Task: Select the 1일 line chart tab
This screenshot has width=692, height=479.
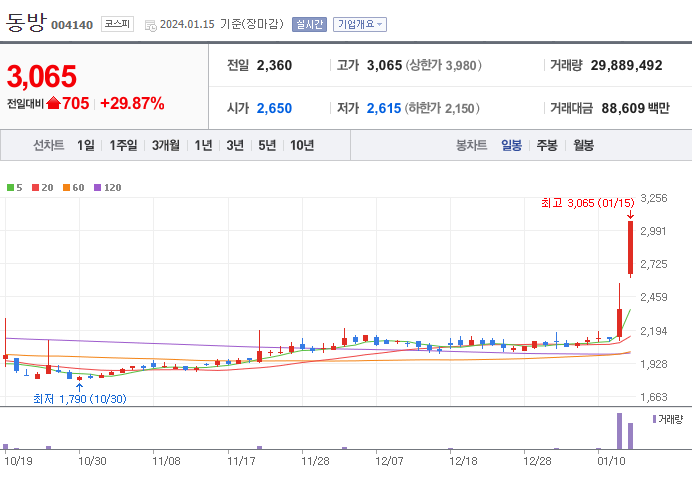Action: (86, 145)
